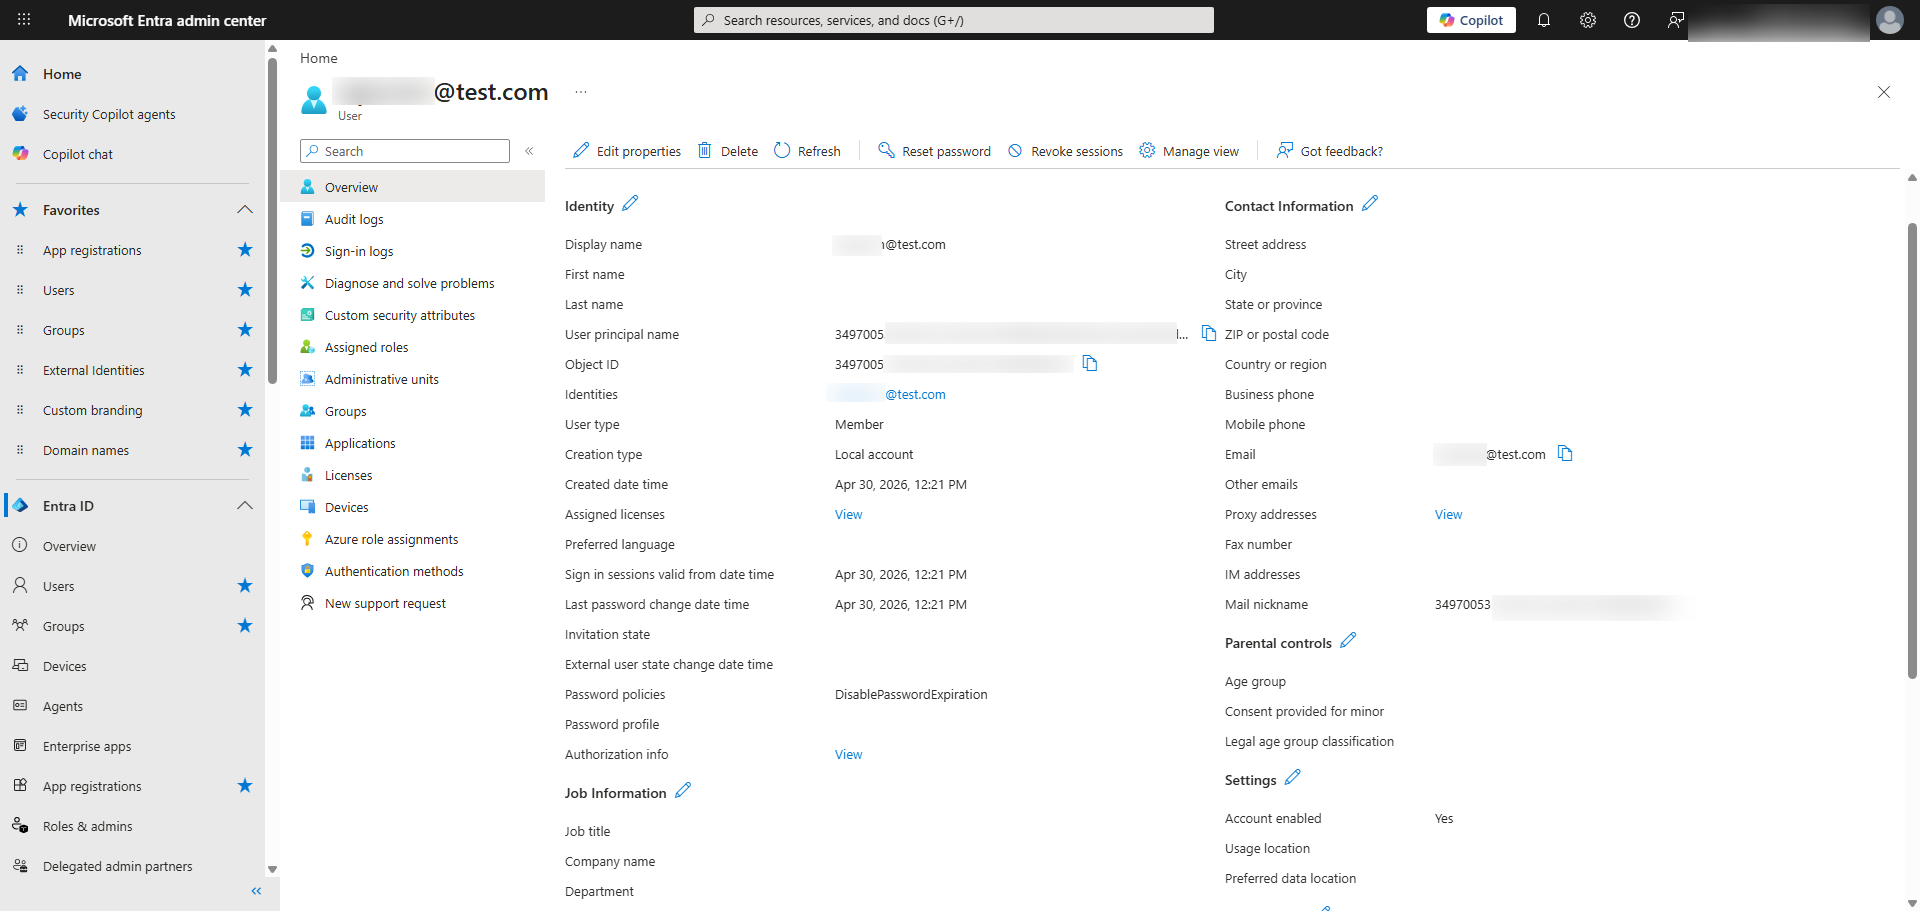Viewport: 1920px width, 911px height.
Task: Open the help question mark icon
Action: click(1632, 20)
